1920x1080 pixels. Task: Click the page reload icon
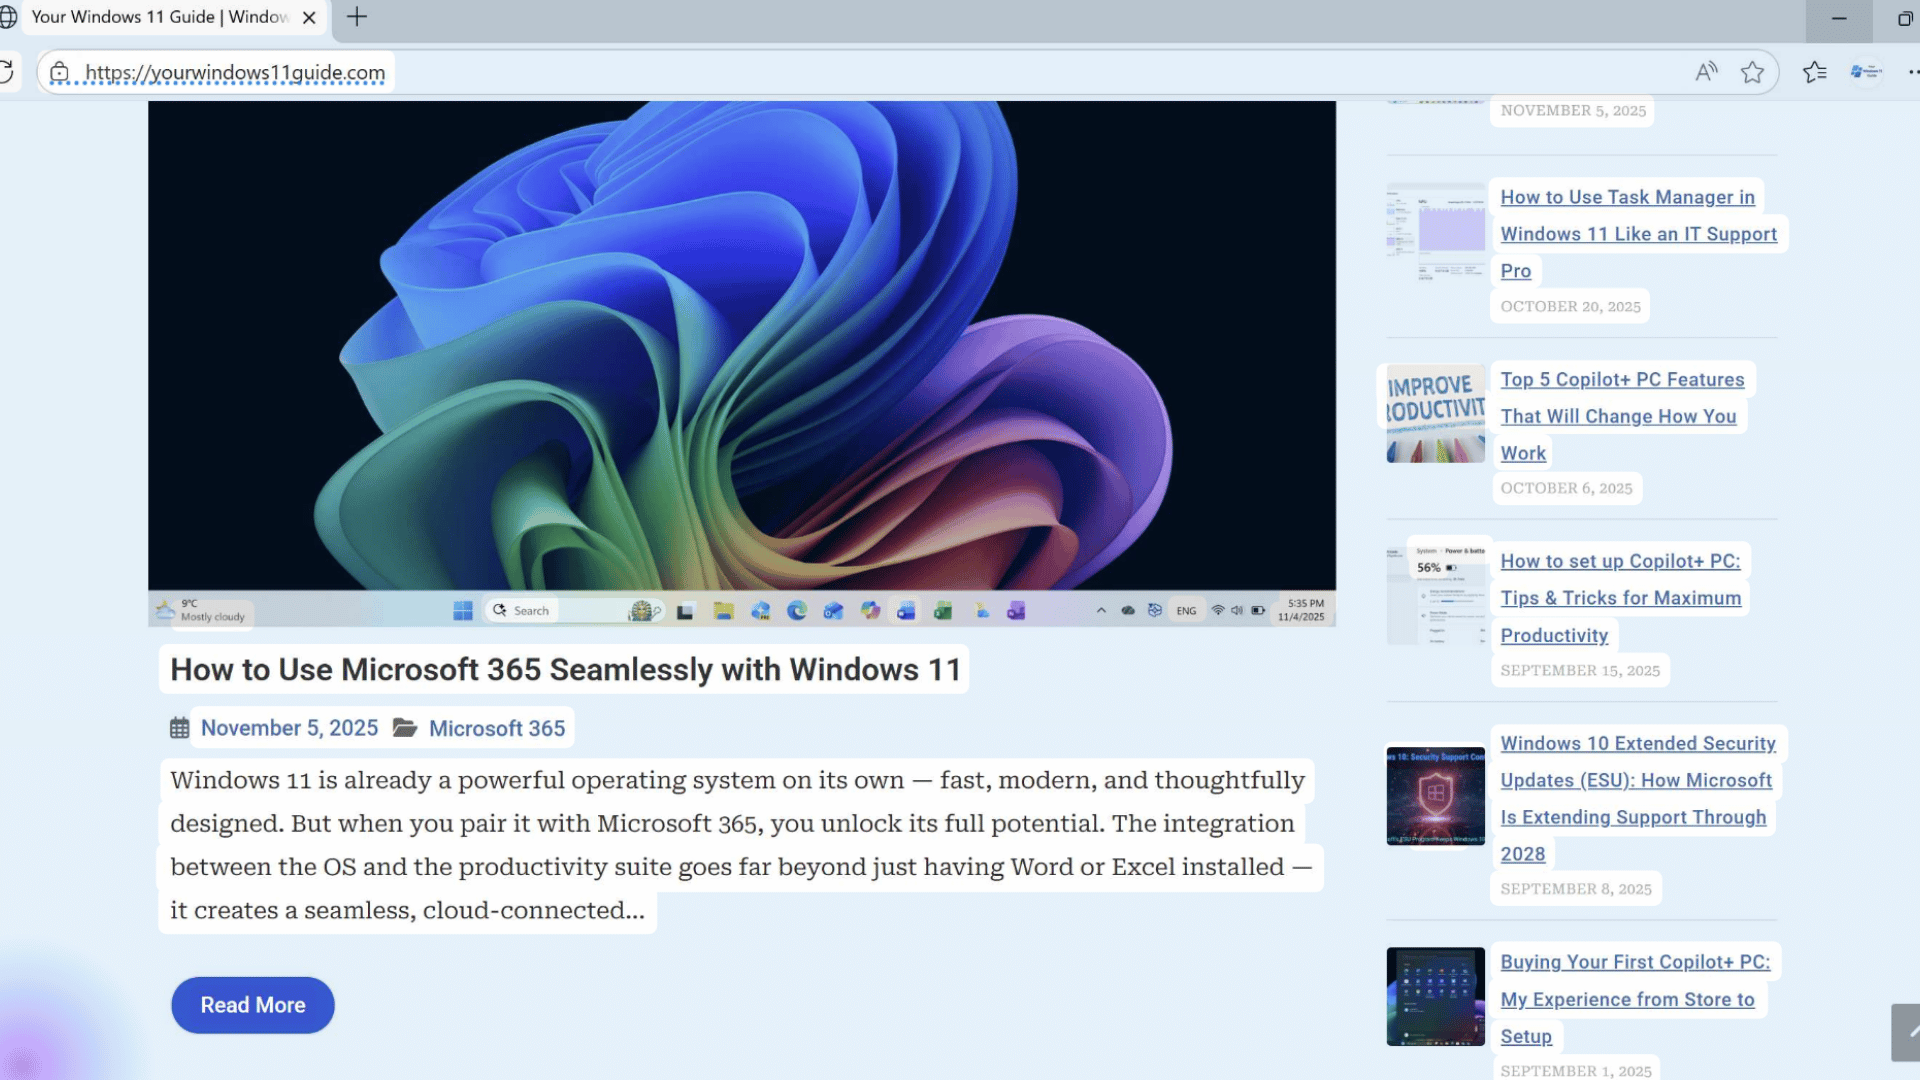pyautogui.click(x=5, y=71)
